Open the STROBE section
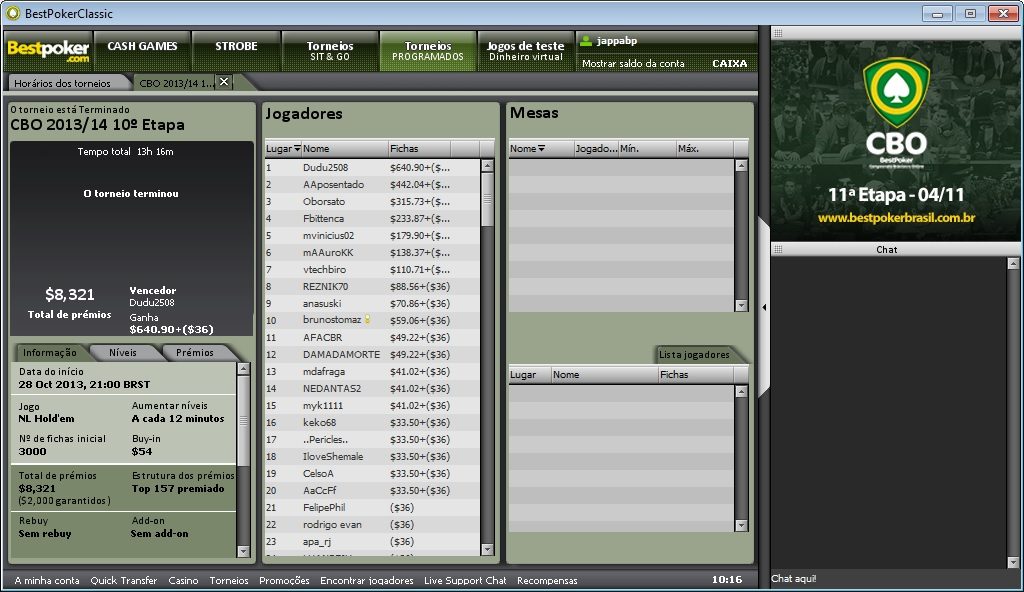 click(x=236, y=51)
